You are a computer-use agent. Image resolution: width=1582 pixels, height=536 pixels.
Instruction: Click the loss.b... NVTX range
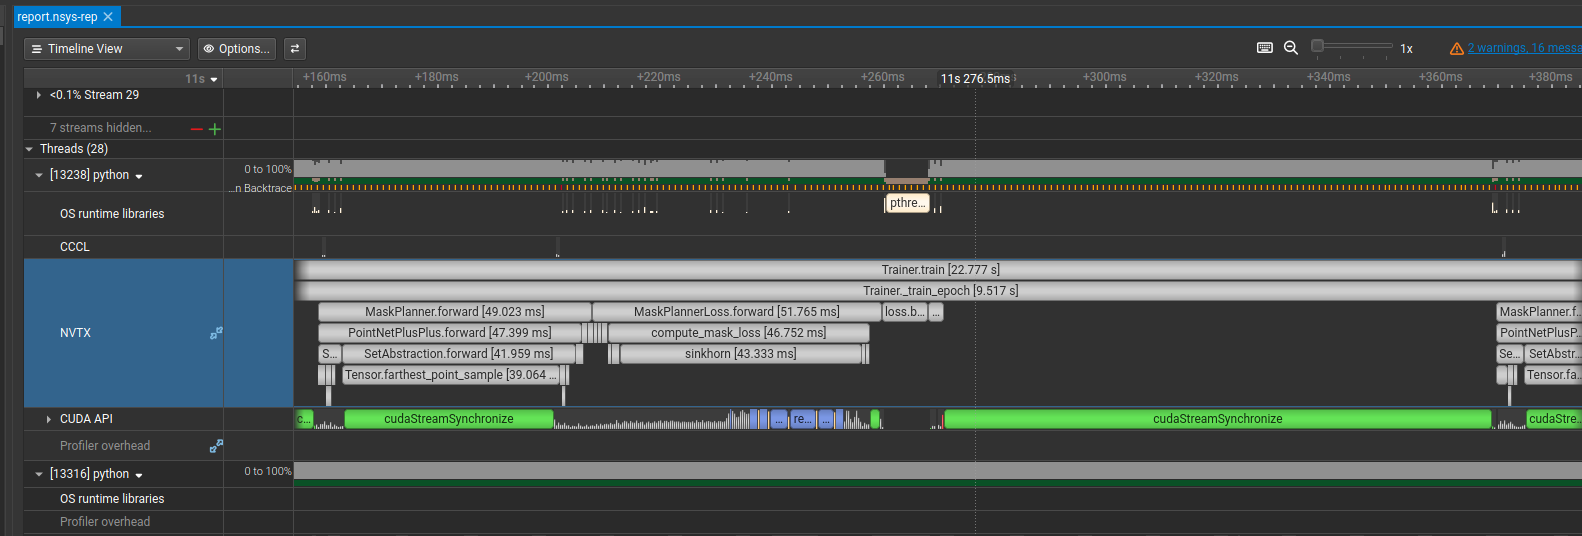[905, 312]
